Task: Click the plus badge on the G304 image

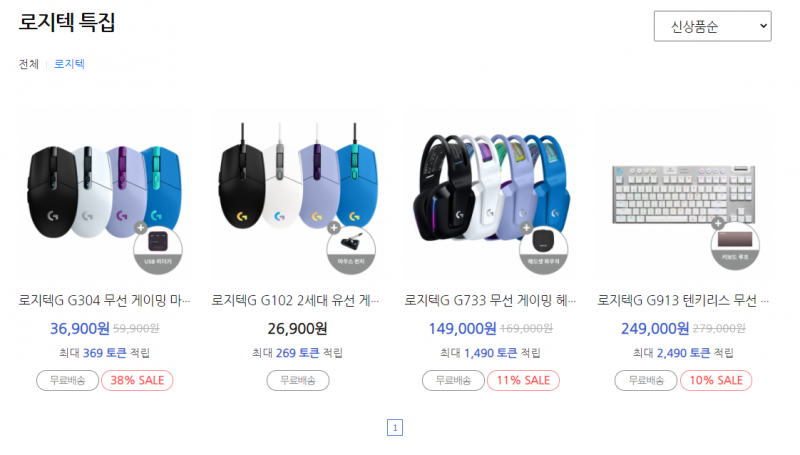Action: click(x=141, y=228)
